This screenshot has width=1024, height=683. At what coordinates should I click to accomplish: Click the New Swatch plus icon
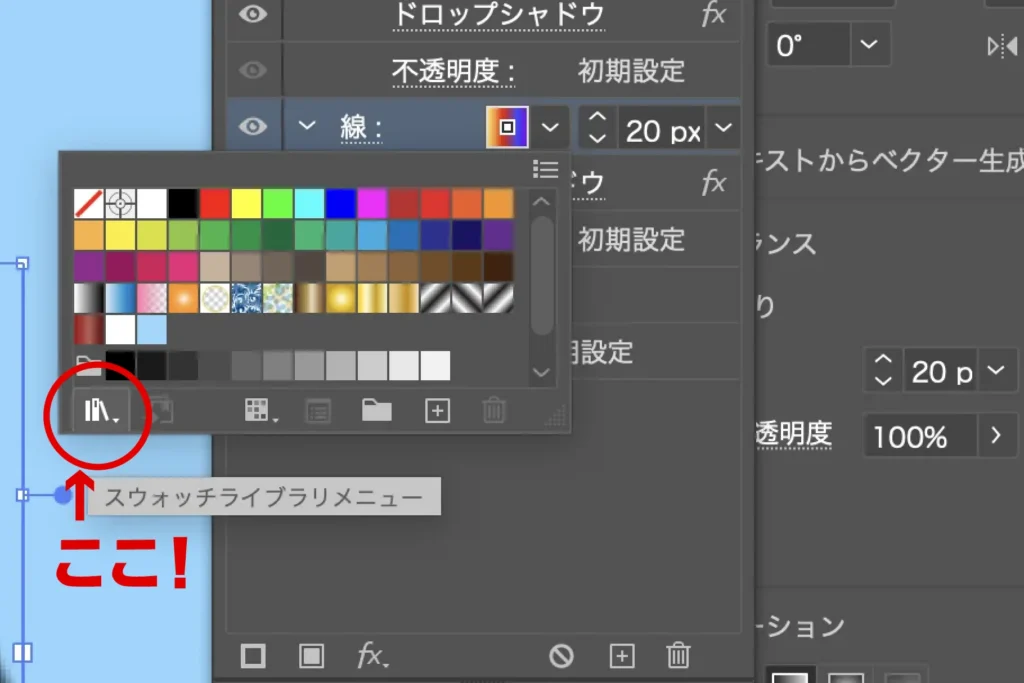click(437, 410)
